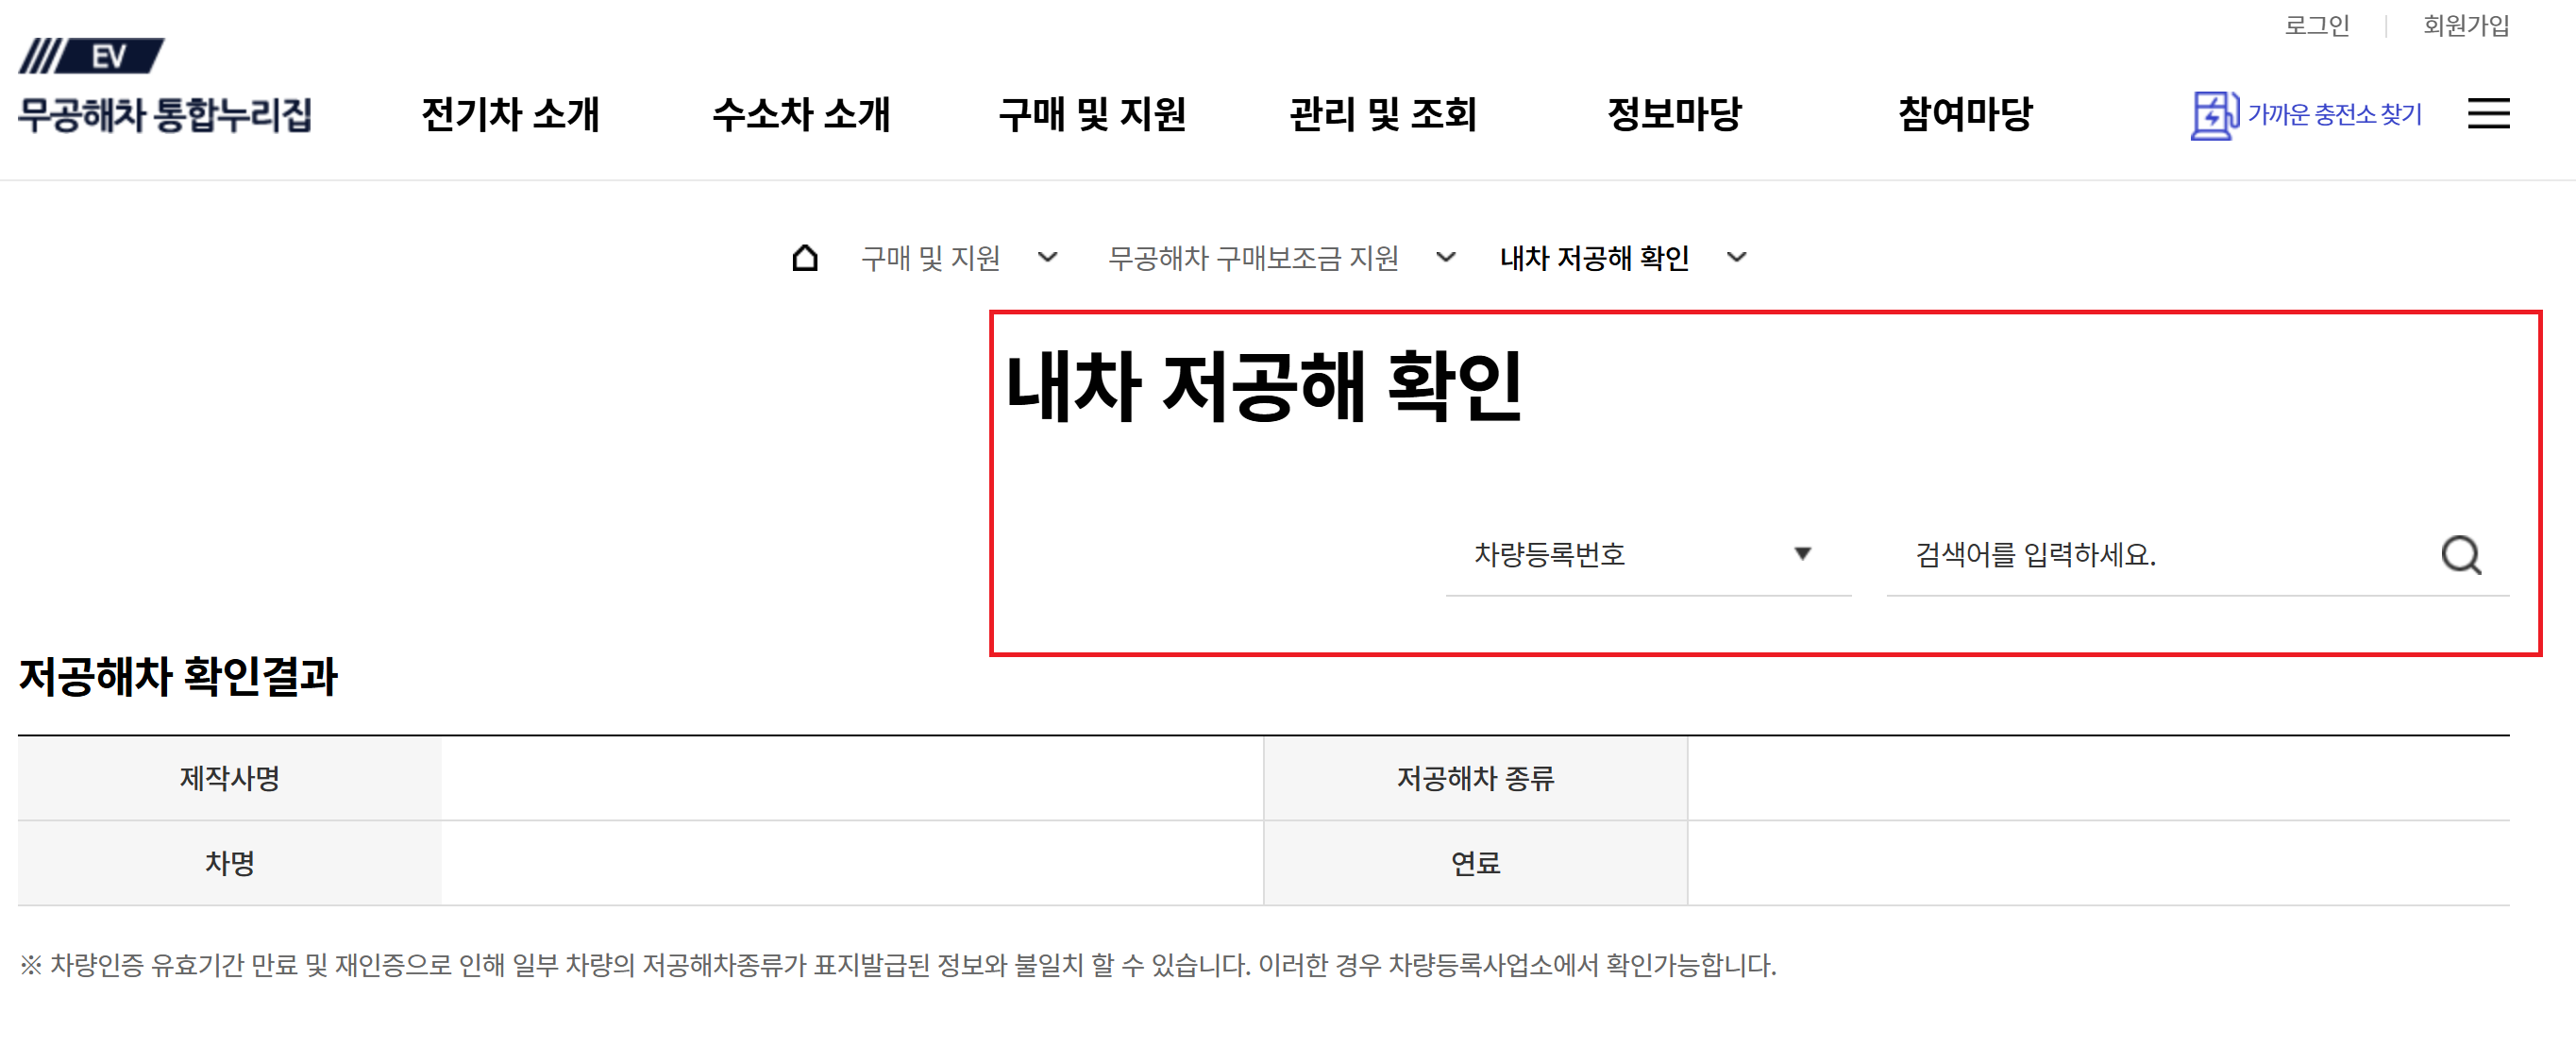This screenshot has width=2576, height=1064.
Task: Click the magnifier search icon
Action: 2461,555
